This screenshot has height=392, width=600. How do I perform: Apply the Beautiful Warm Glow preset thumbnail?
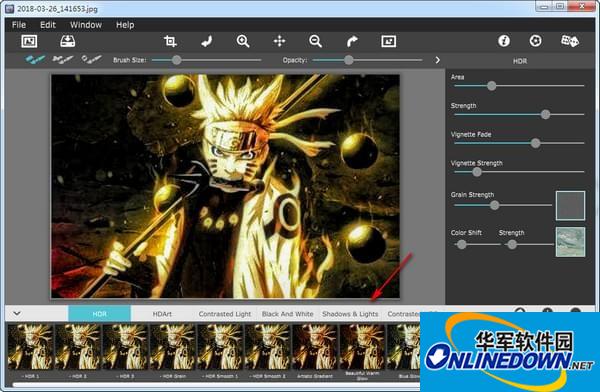point(363,347)
